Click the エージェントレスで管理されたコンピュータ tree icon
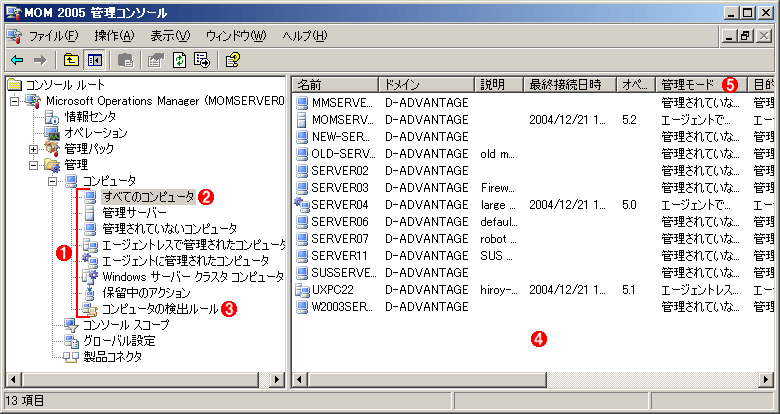This screenshot has height=414, width=780. [x=90, y=245]
